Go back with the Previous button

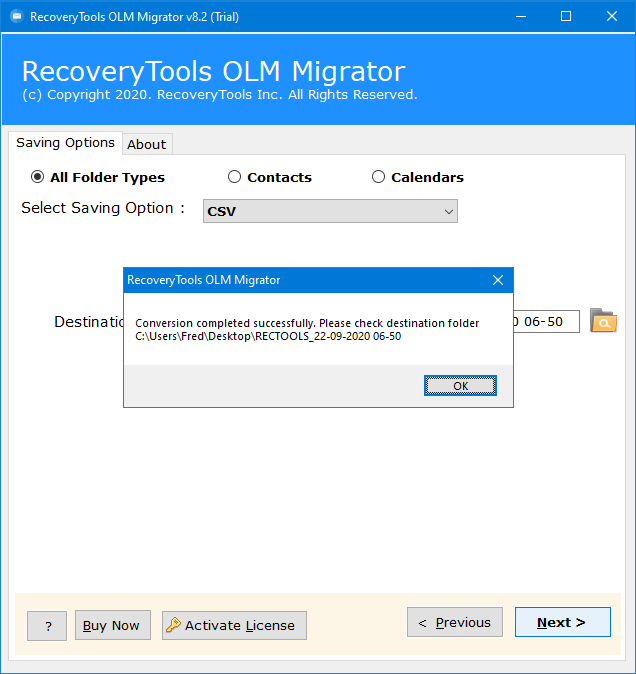[455, 622]
